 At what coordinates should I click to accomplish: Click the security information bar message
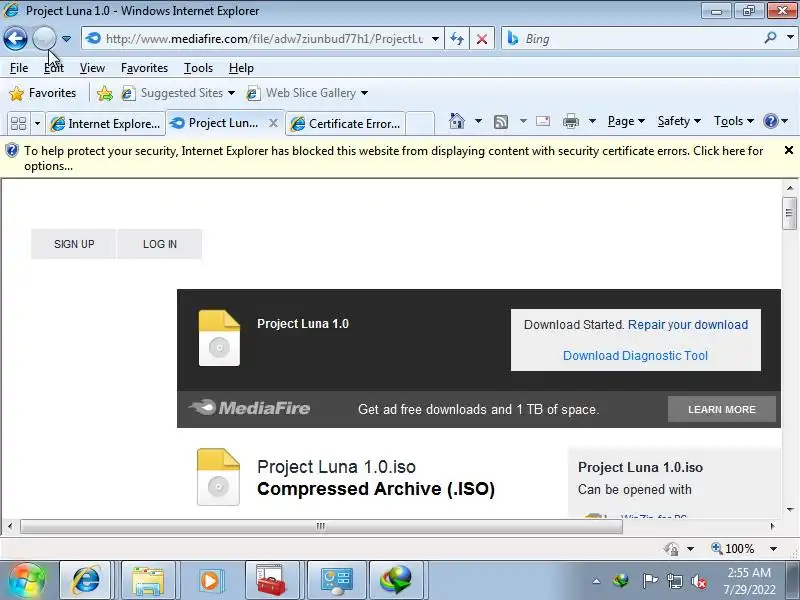393,158
